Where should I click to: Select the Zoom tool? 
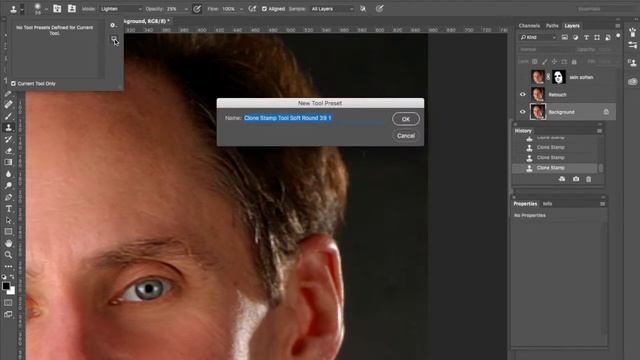[x=8, y=255]
